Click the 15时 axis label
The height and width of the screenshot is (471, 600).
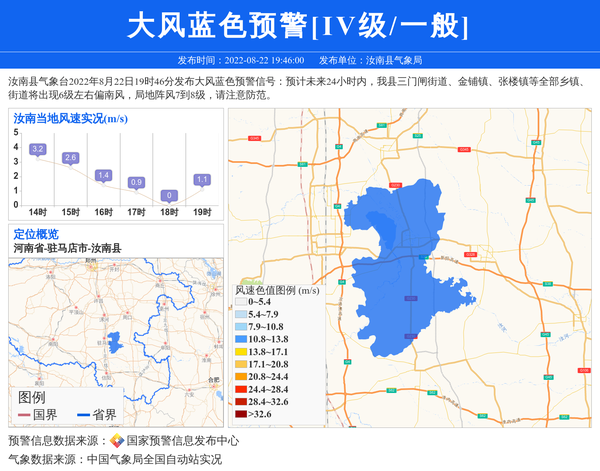[x=71, y=212]
